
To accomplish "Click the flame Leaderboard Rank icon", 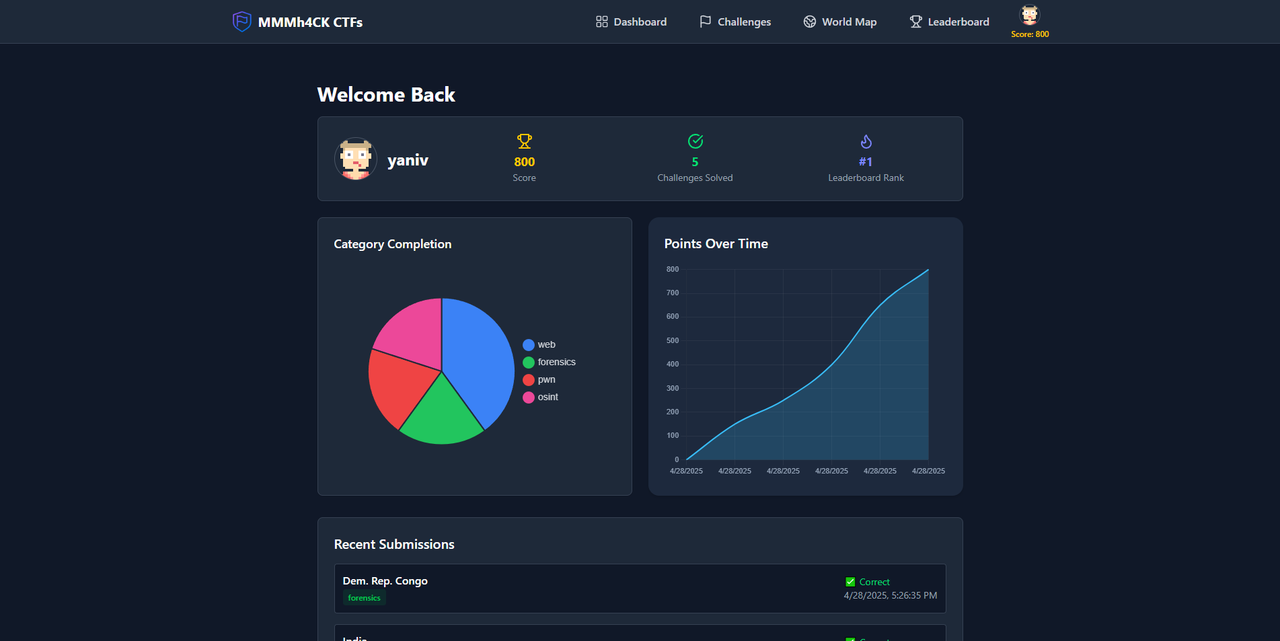I will click(x=866, y=141).
